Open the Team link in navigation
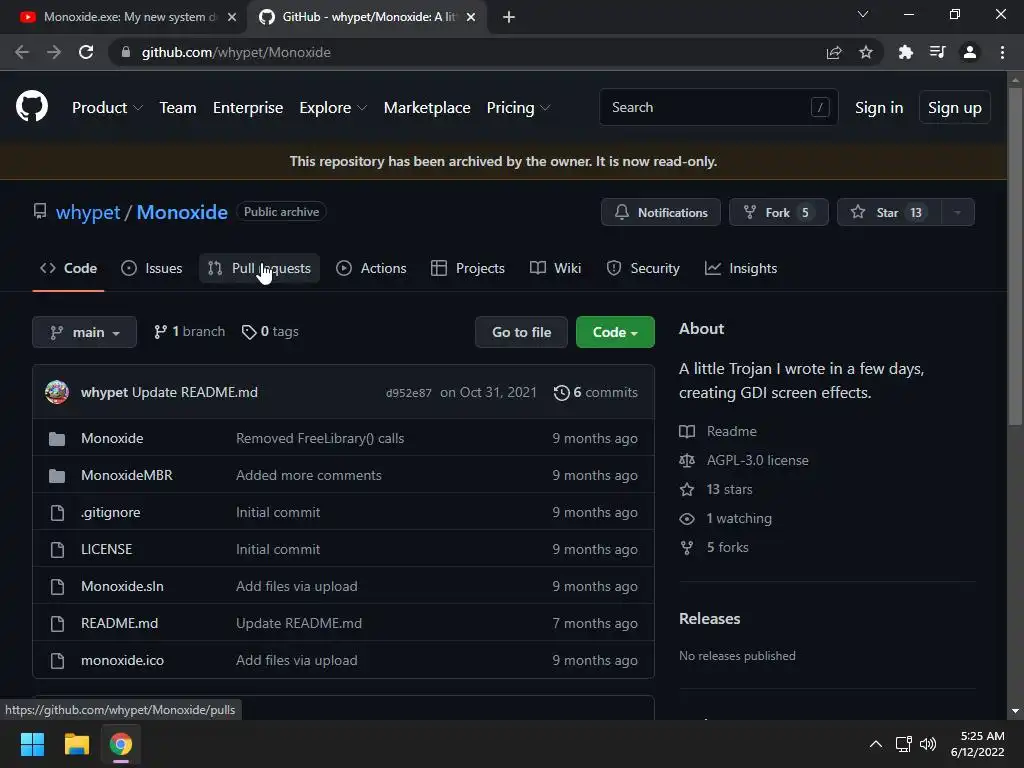1024x768 pixels. (178, 108)
